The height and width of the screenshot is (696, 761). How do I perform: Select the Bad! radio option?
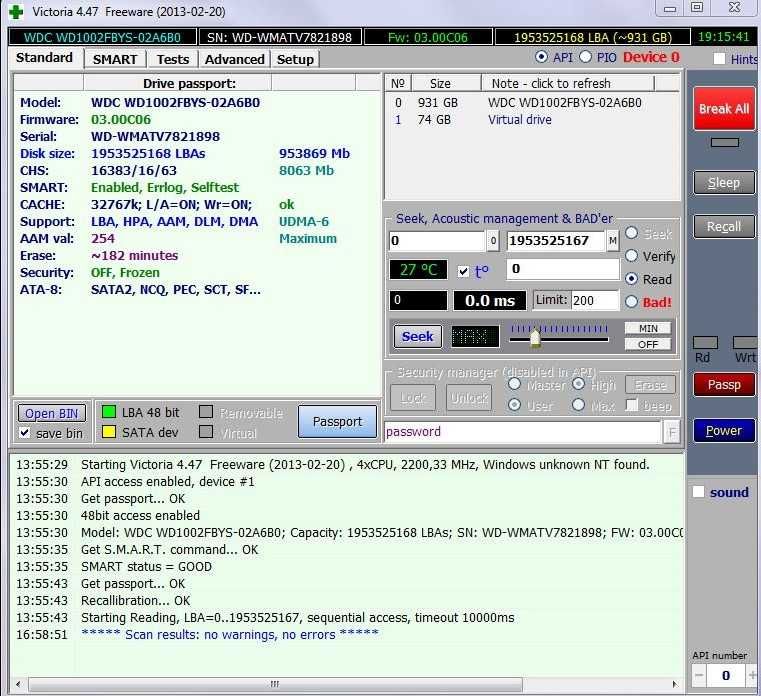(631, 301)
